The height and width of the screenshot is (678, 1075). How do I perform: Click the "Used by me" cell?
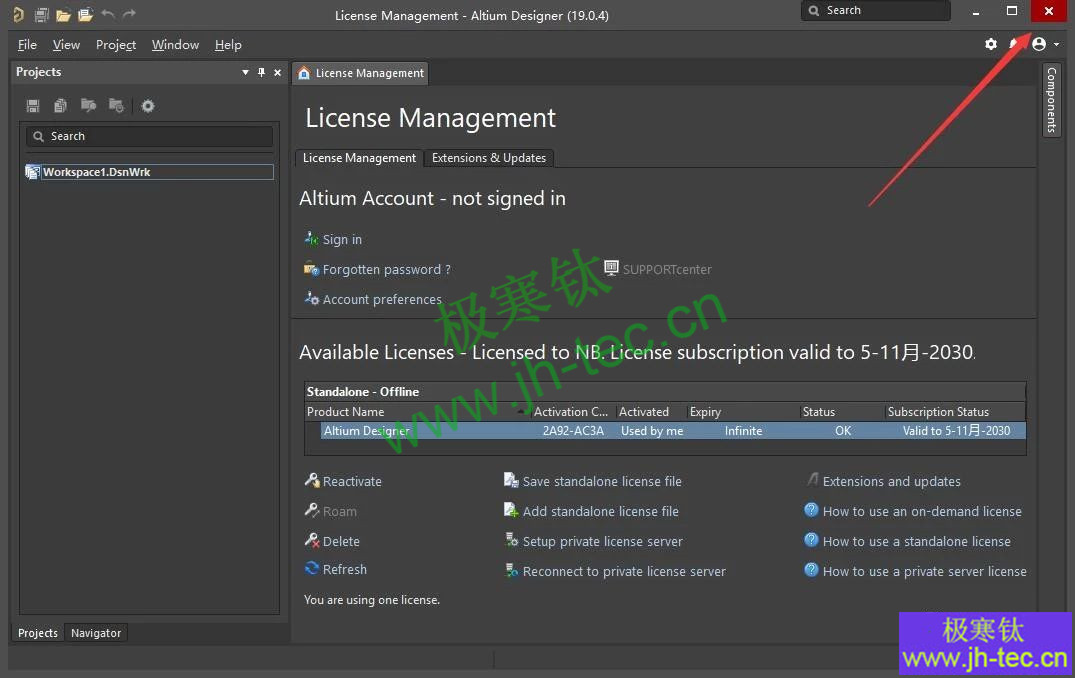(x=652, y=431)
